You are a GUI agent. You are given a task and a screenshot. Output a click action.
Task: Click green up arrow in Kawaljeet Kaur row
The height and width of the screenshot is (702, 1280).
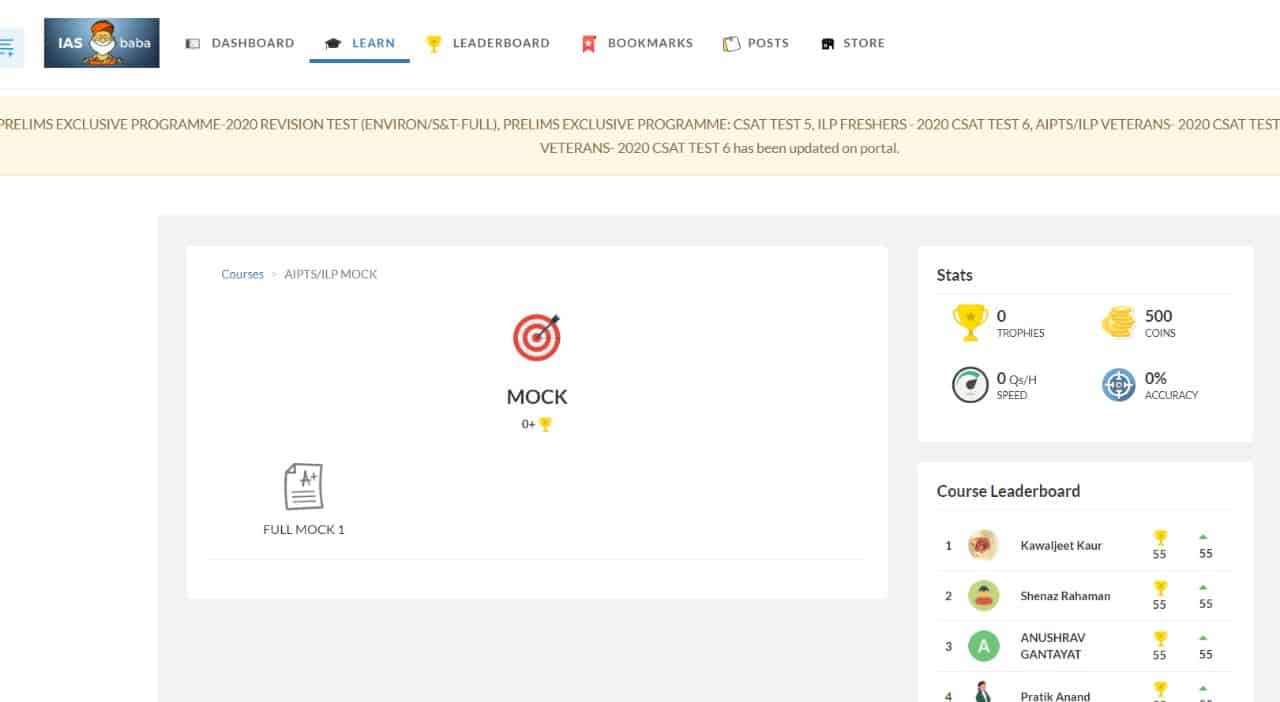(1203, 537)
